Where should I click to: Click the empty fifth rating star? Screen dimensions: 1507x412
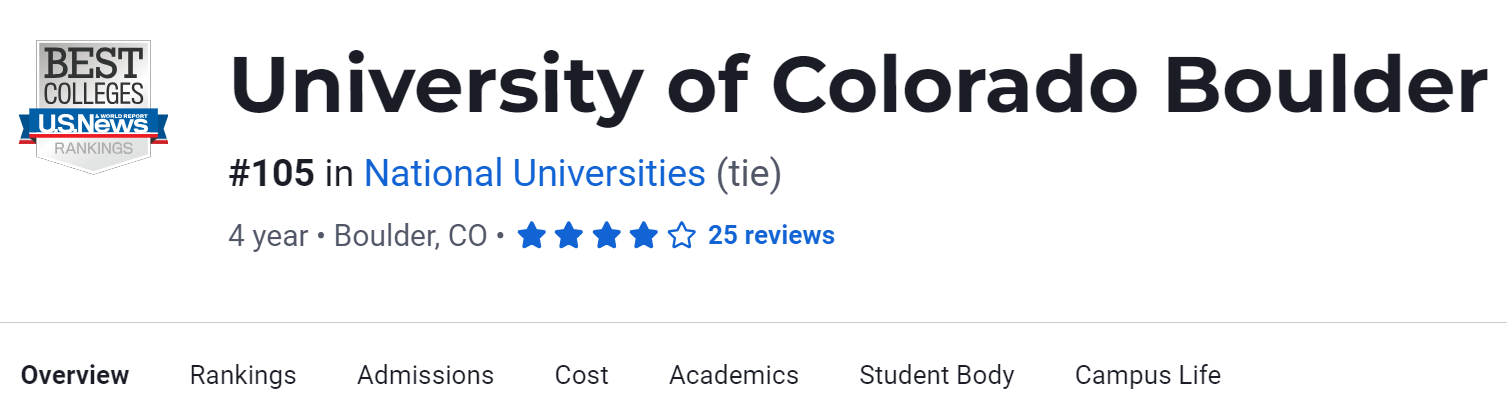coord(682,236)
